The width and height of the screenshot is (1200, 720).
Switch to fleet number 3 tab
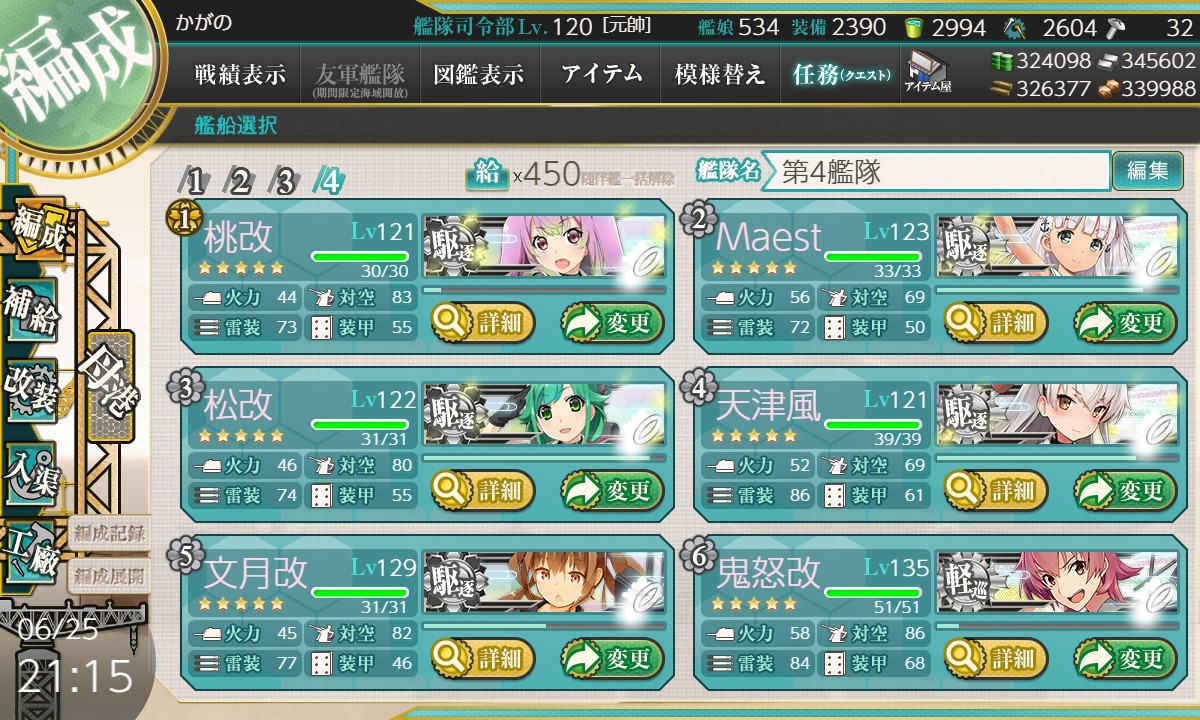[x=286, y=181]
